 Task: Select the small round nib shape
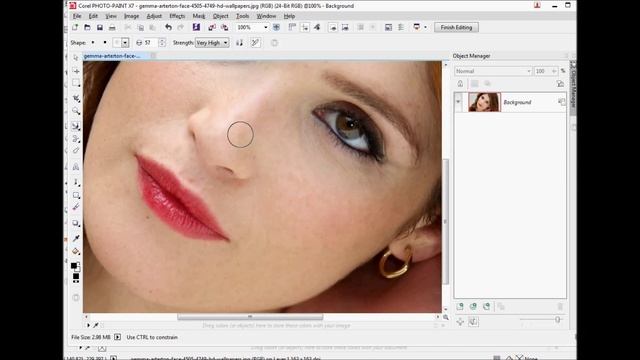click(x=93, y=42)
